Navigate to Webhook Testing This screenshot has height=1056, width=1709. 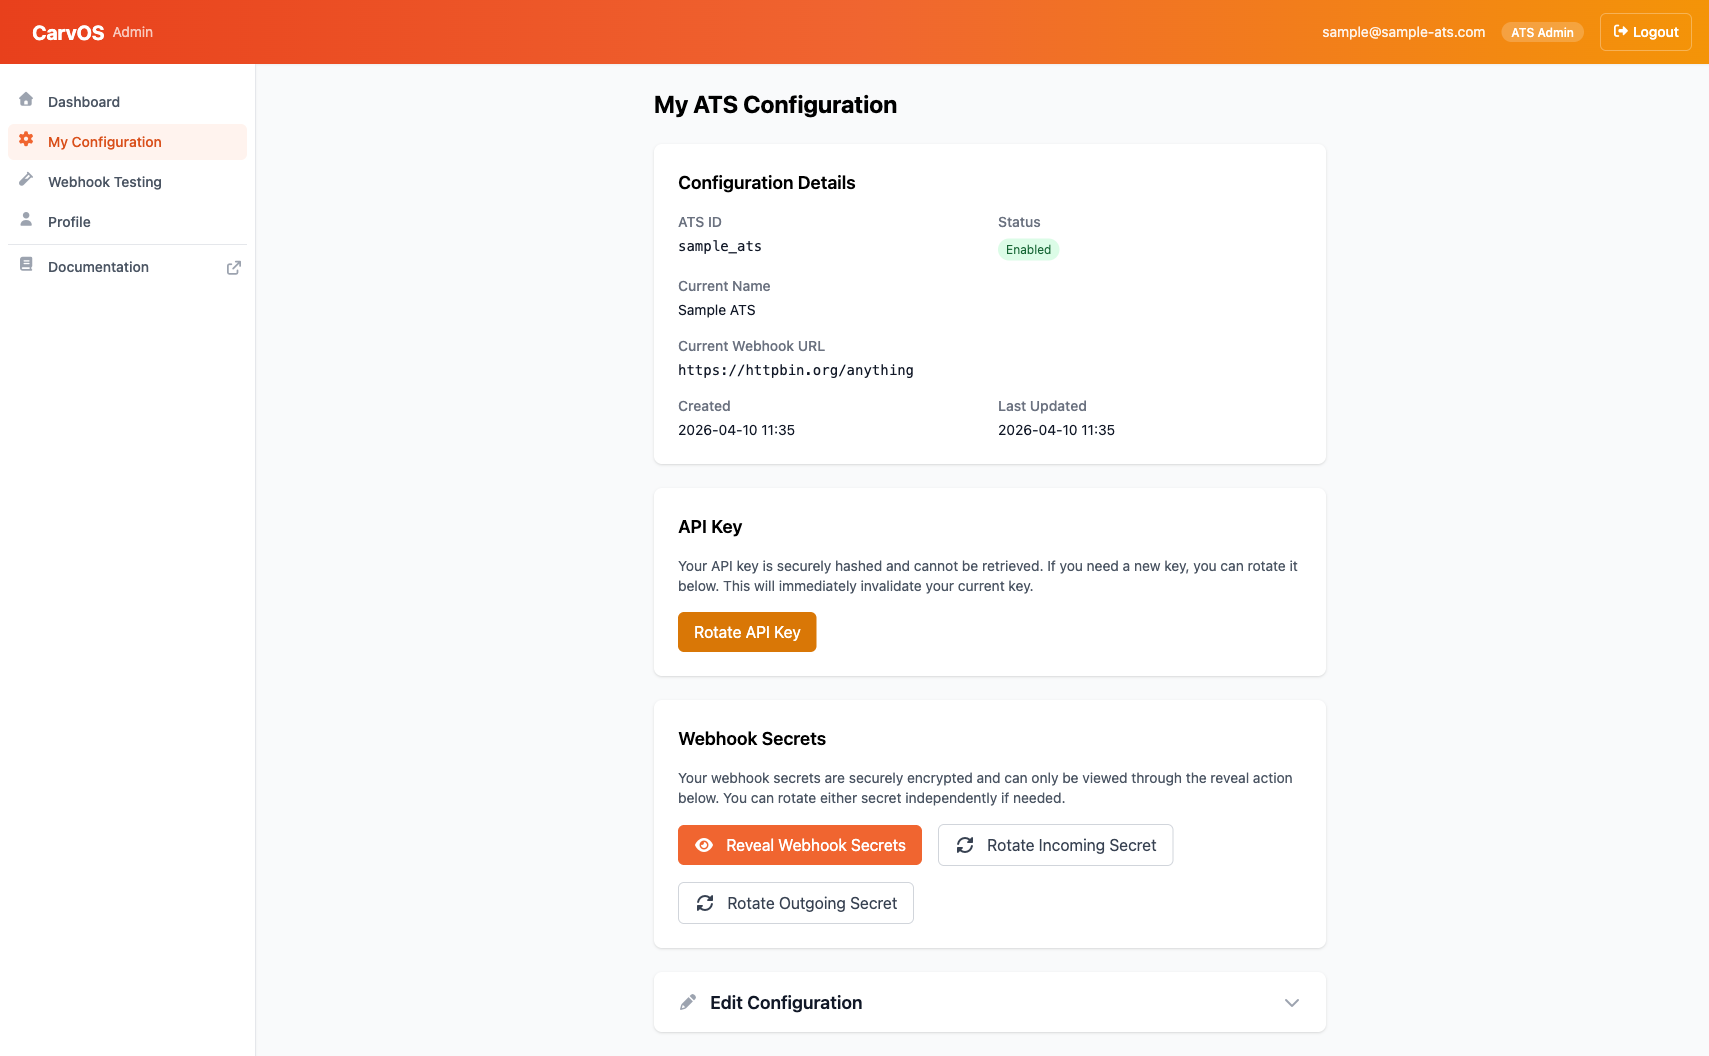104,181
